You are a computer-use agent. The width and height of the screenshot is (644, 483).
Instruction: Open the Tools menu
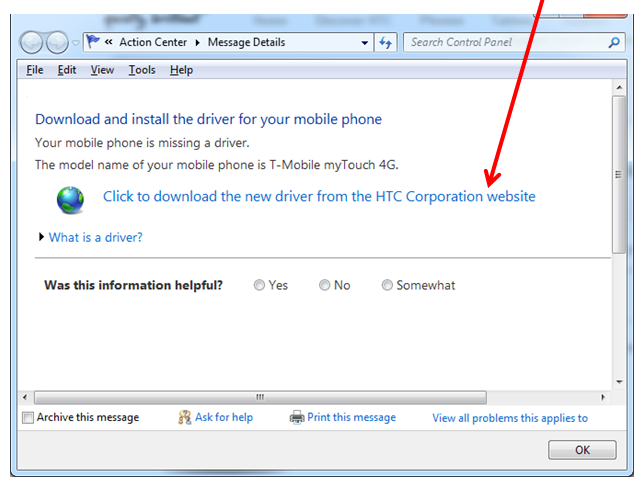pyautogui.click(x=142, y=70)
